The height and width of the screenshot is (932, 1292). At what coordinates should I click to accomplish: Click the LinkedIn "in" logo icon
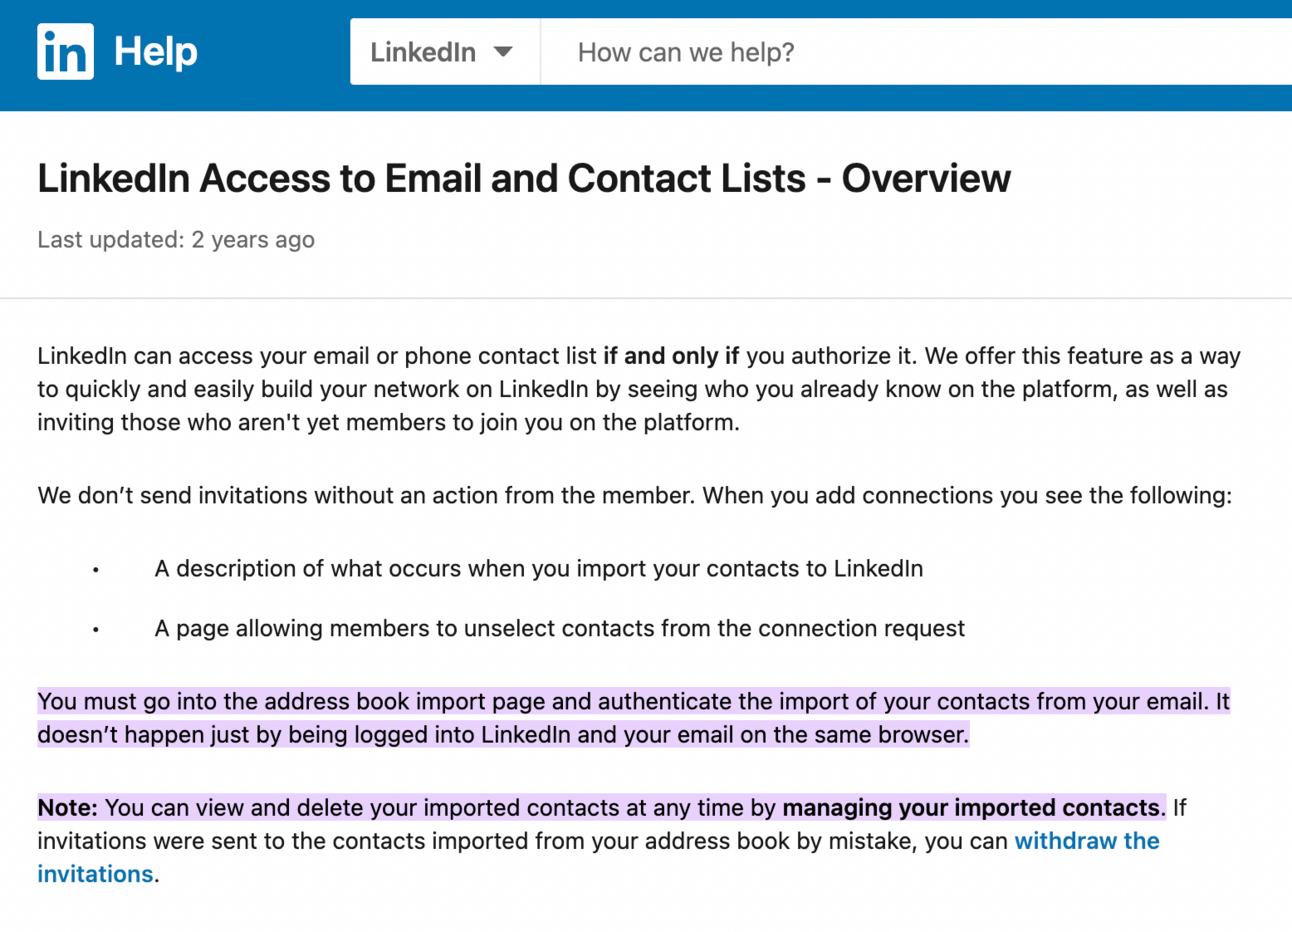pyautogui.click(x=65, y=51)
